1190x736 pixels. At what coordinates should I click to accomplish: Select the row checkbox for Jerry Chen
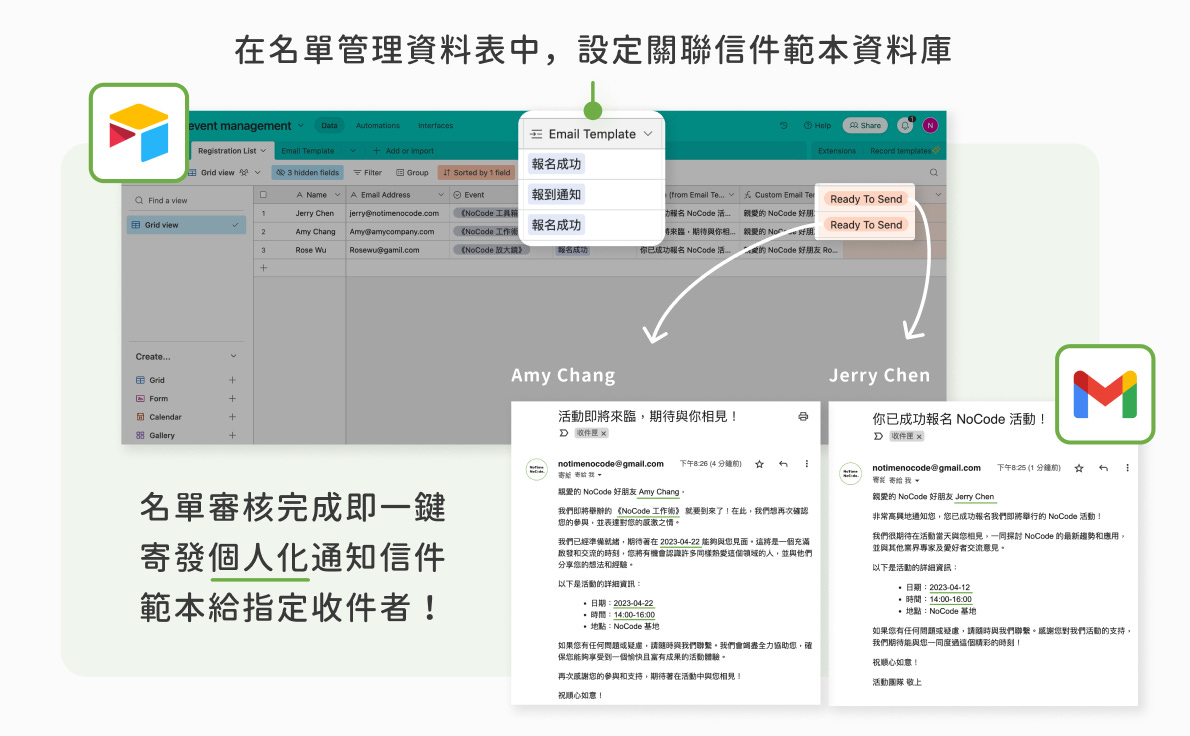261,213
